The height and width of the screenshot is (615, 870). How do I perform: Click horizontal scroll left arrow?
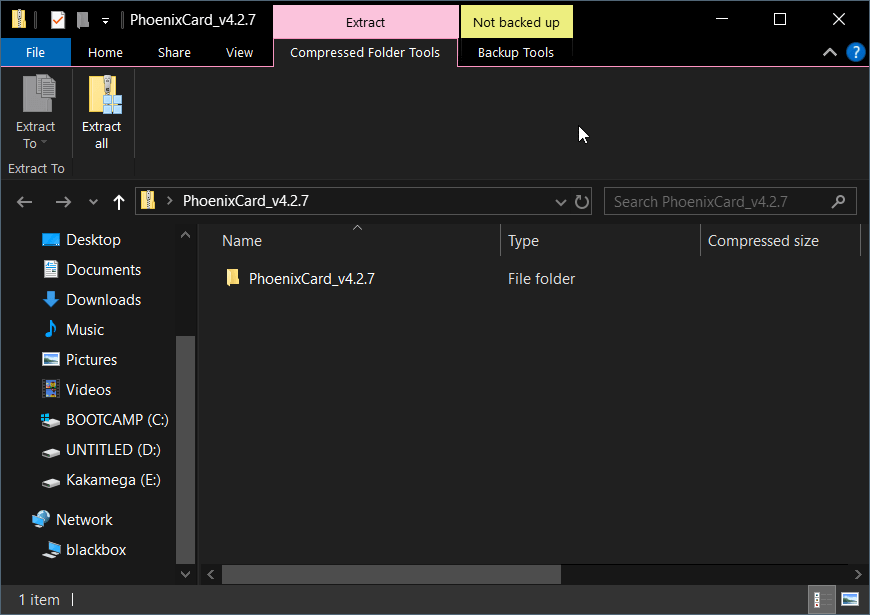(211, 574)
